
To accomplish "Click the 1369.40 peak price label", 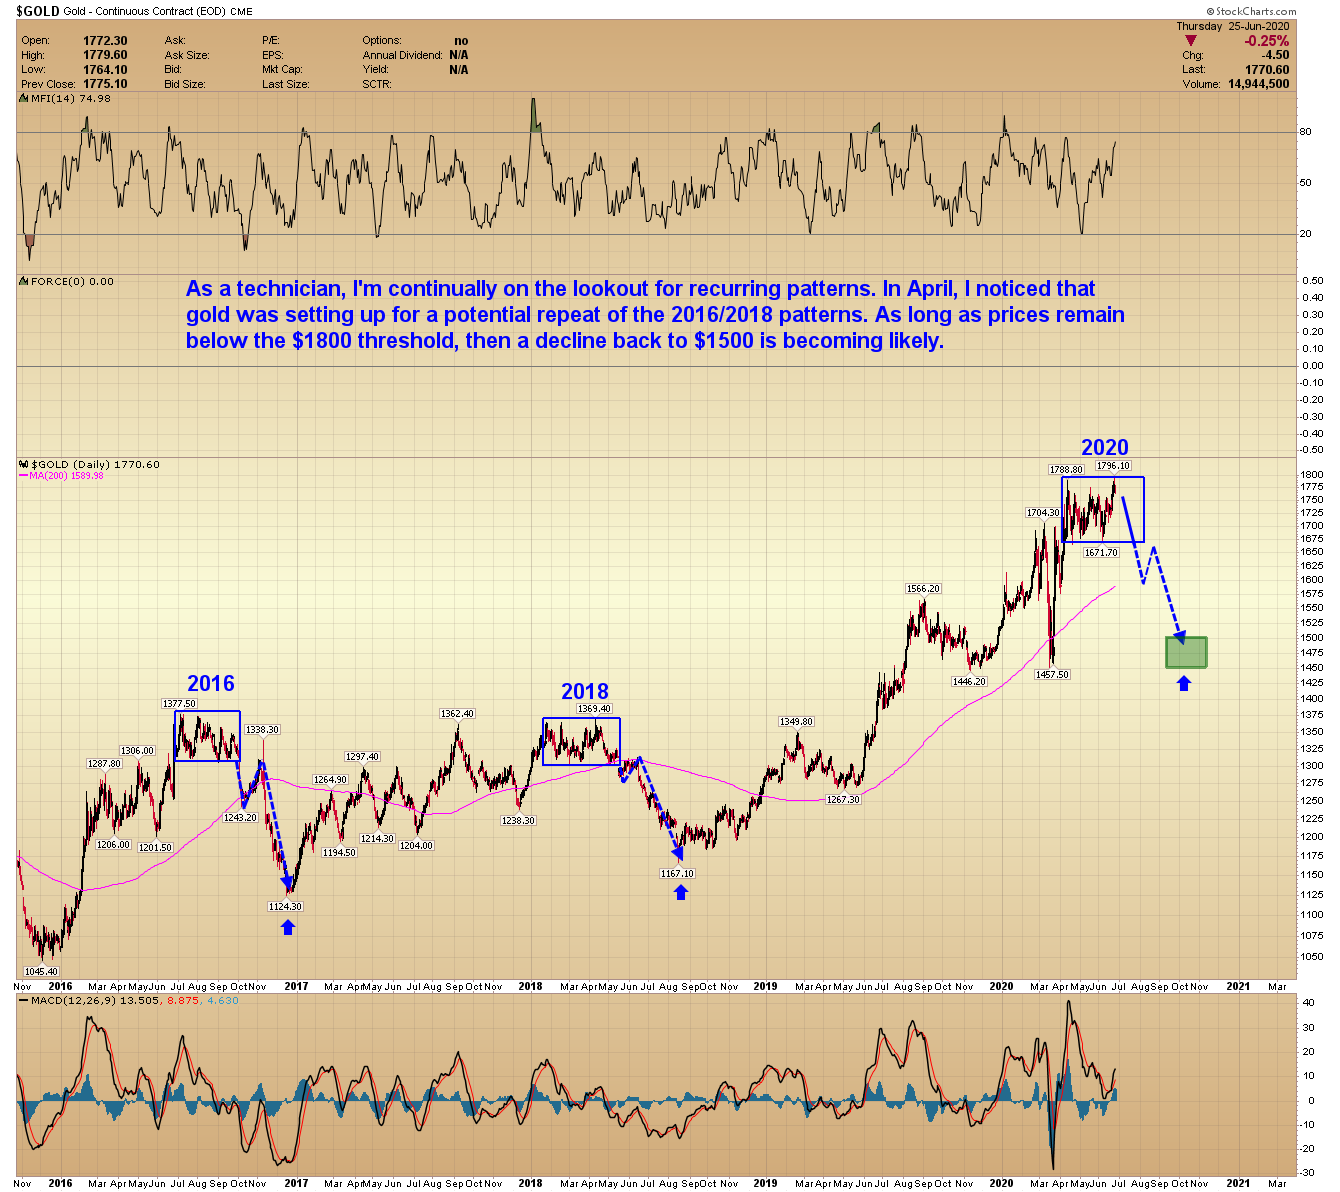I will click(594, 709).
